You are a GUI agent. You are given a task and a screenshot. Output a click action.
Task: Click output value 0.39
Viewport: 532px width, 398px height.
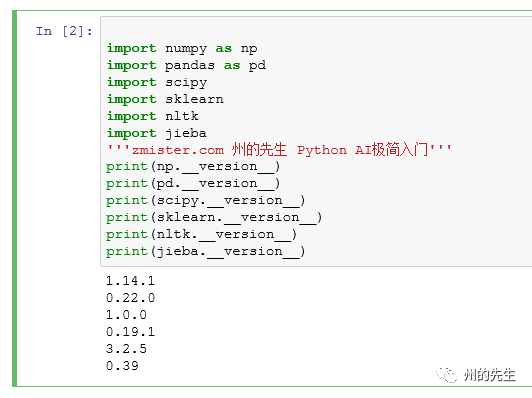coord(122,366)
